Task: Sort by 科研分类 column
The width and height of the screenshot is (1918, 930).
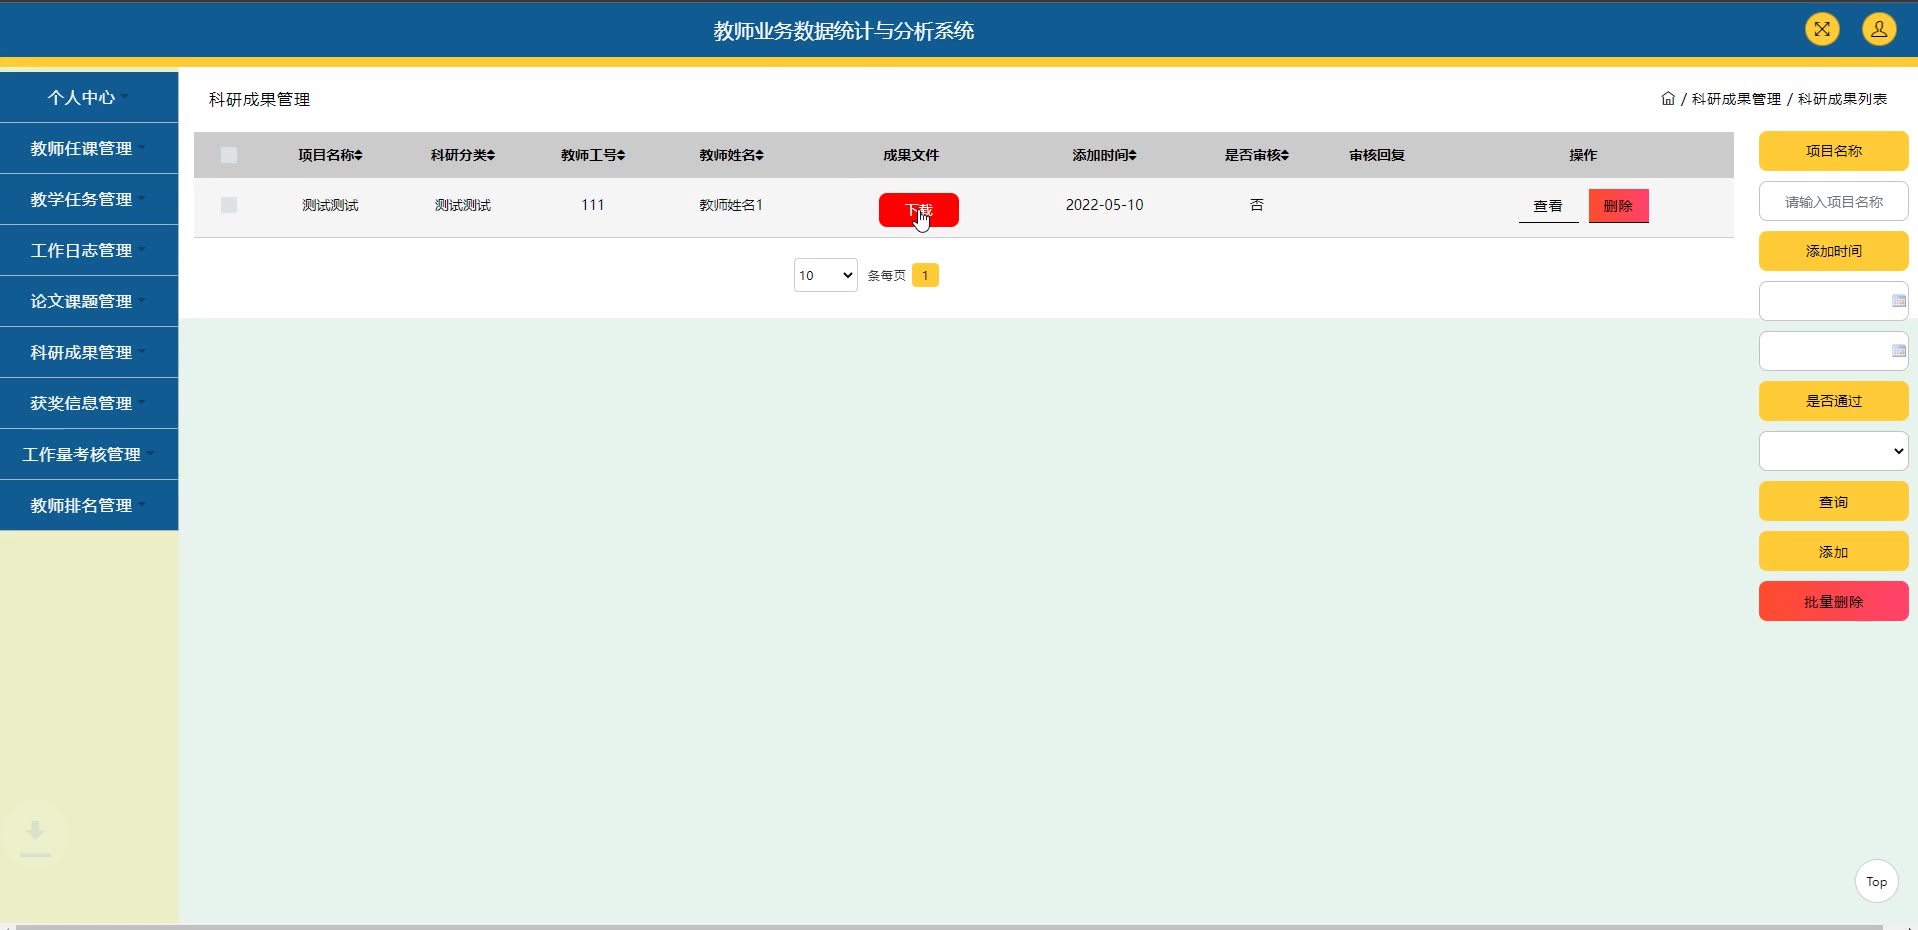Action: click(x=462, y=155)
